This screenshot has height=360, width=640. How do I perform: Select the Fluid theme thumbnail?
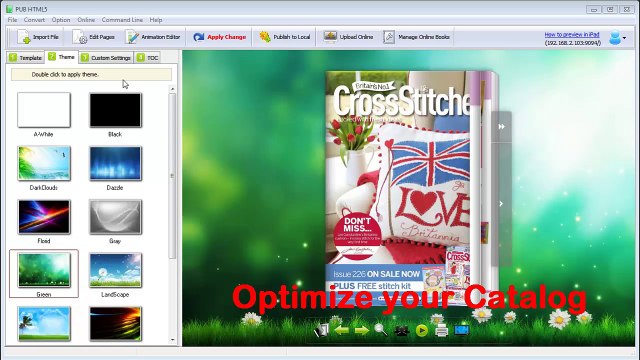[x=44, y=217]
